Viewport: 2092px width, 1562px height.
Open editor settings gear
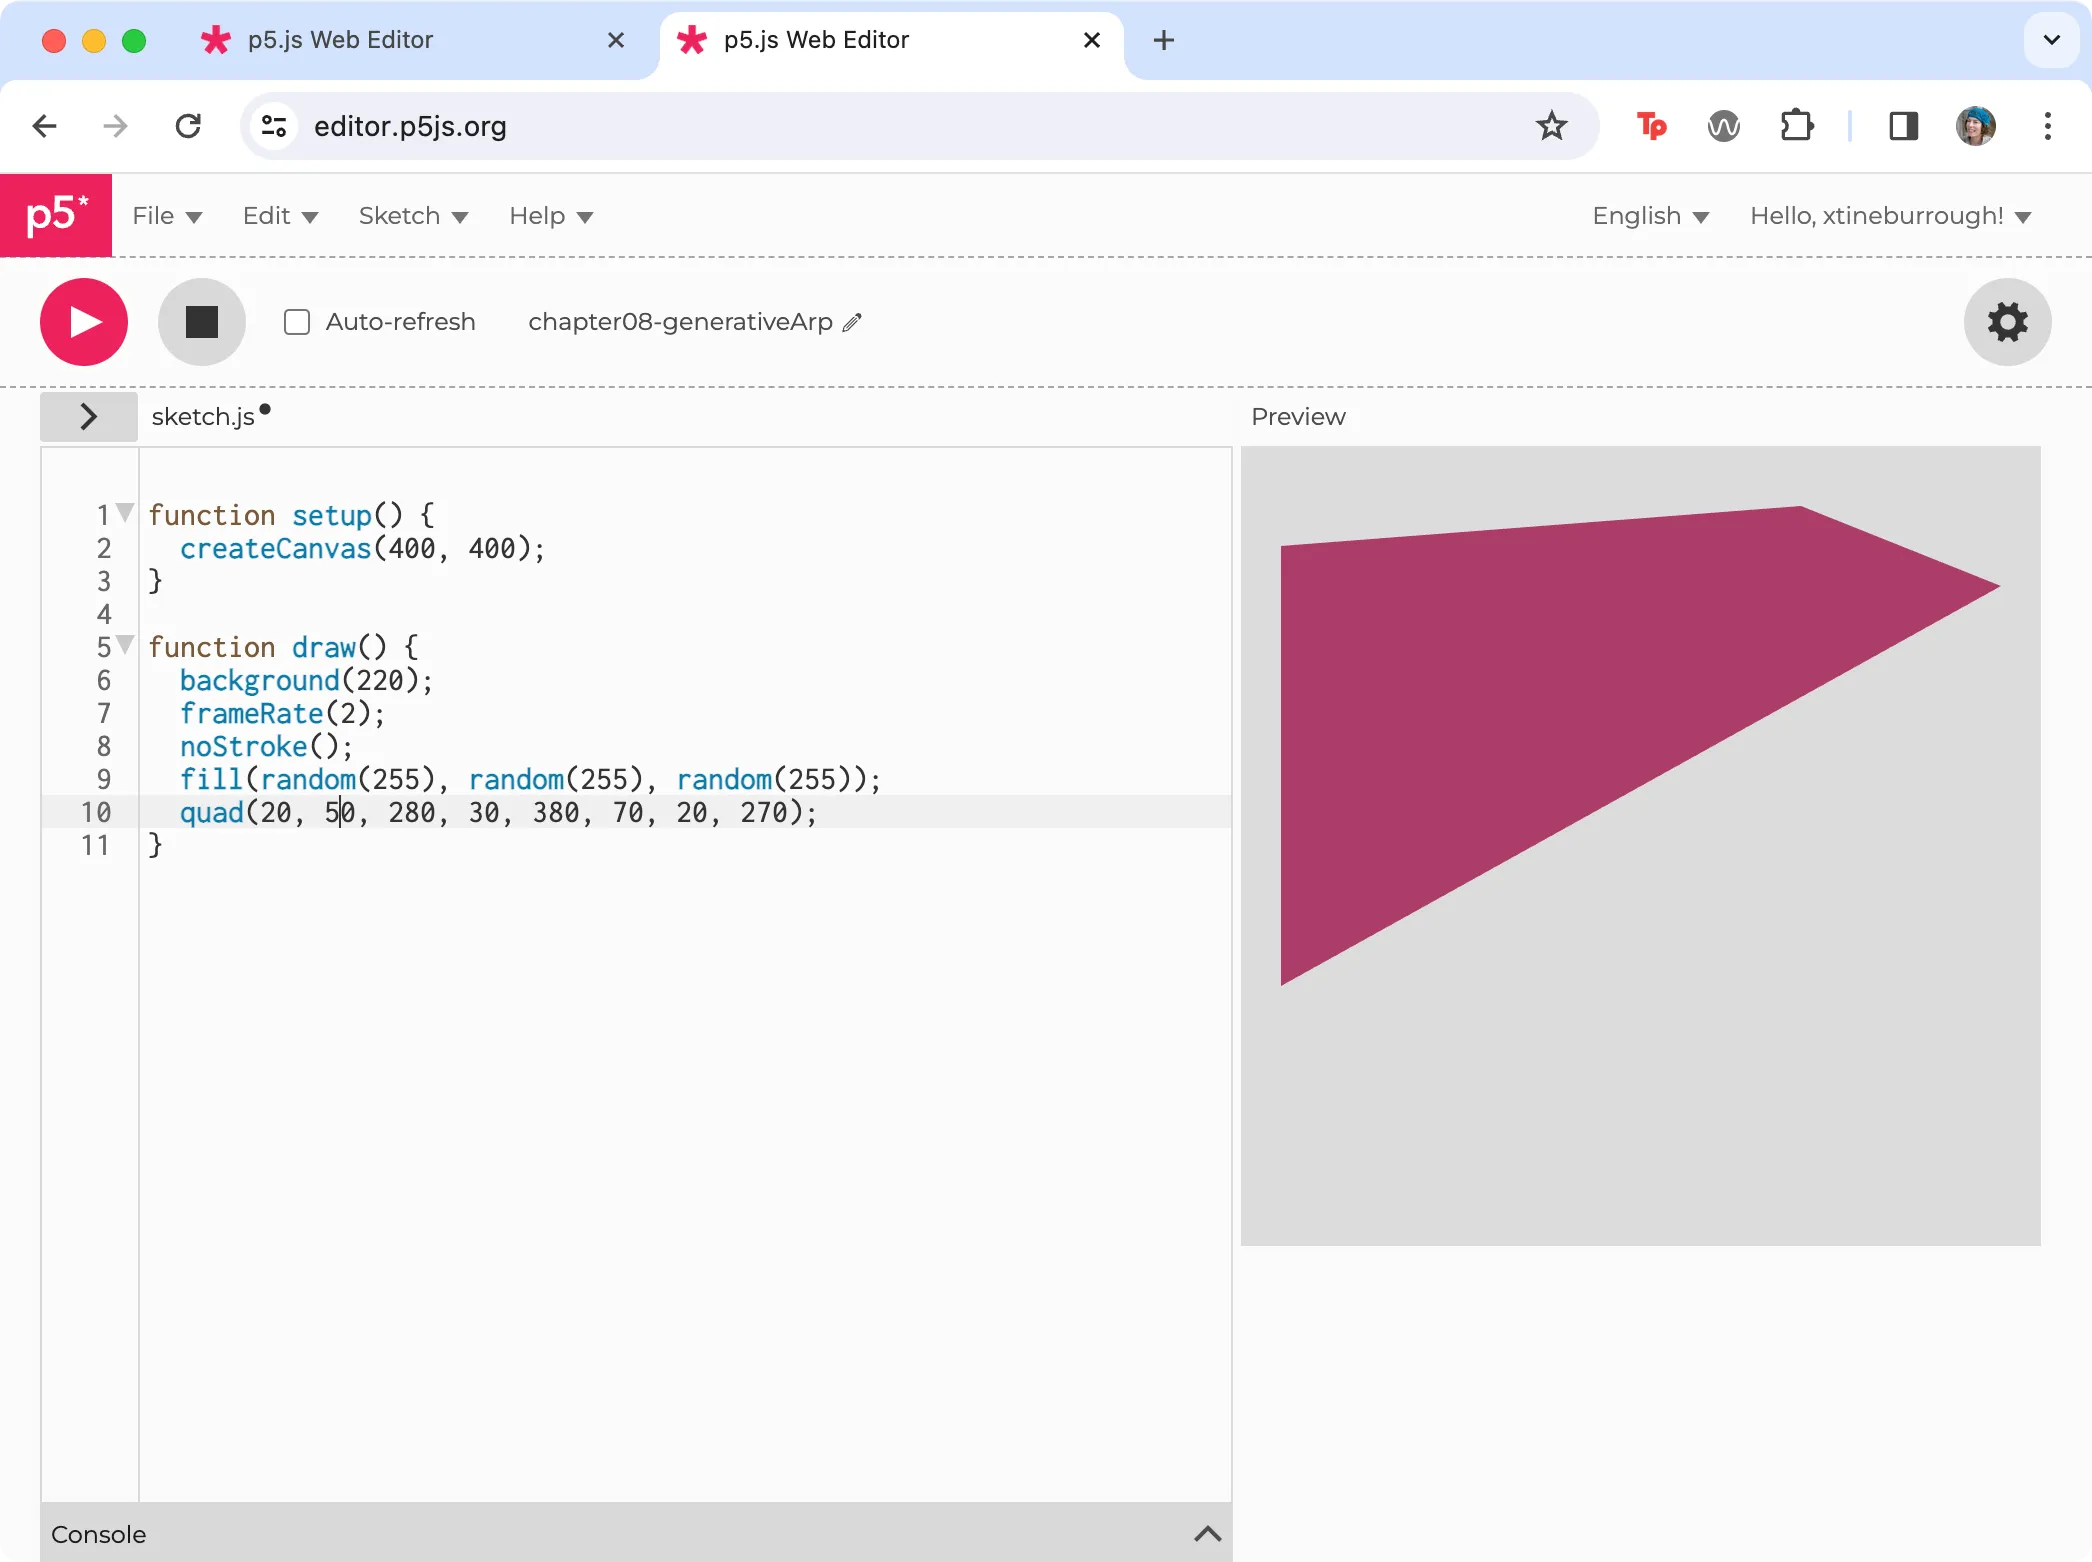2007,322
